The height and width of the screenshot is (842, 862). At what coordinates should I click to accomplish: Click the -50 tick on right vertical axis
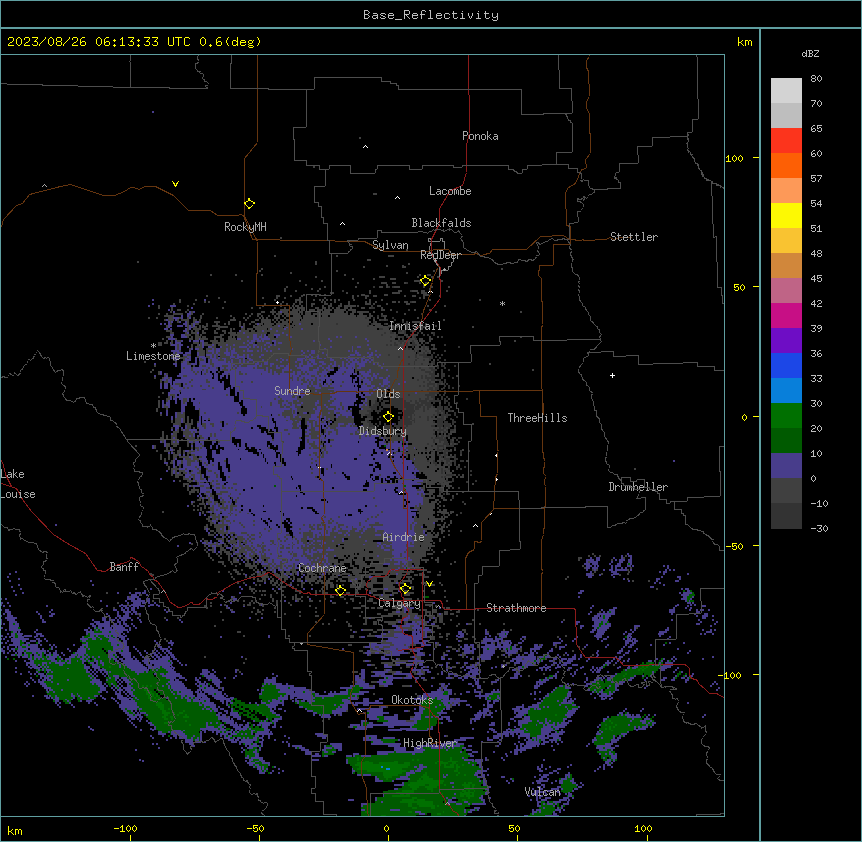pos(734,546)
